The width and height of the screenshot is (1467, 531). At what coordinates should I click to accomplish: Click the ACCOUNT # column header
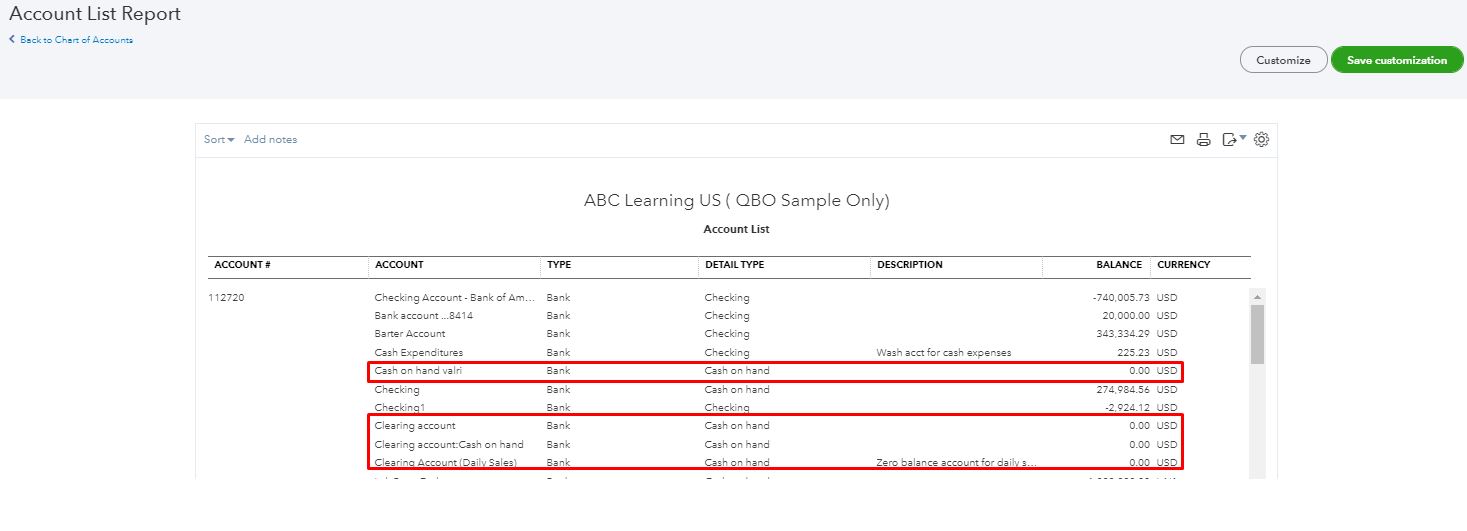[x=243, y=265]
